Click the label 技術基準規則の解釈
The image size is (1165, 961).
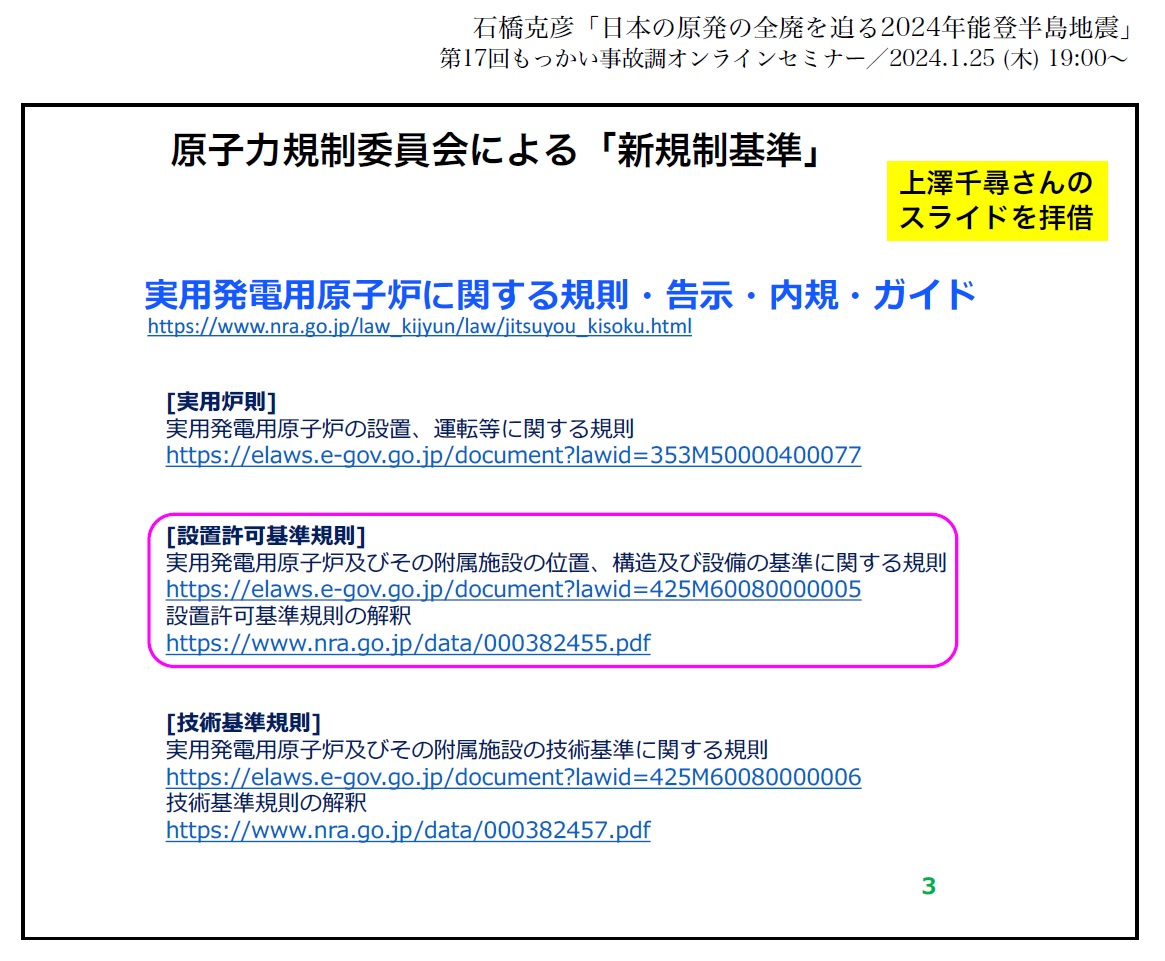(x=266, y=803)
